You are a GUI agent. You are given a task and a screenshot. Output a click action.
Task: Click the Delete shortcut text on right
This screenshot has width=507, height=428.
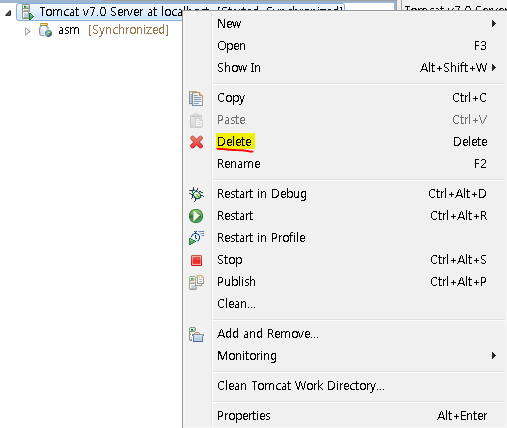point(470,142)
